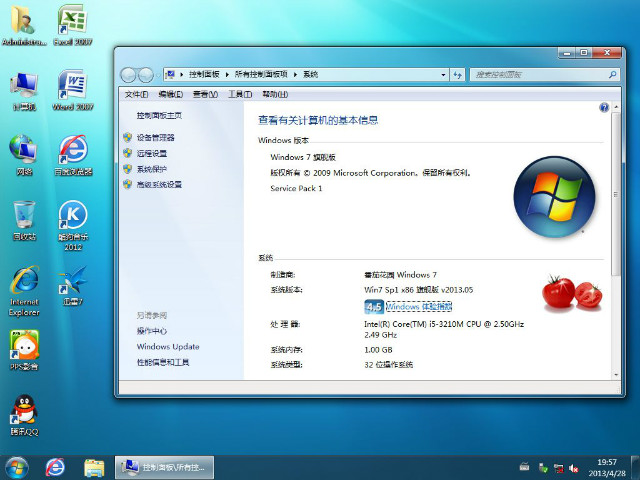Open Internet Explorer desktop icon
Viewport: 640px width, 480px height.
coord(24,291)
